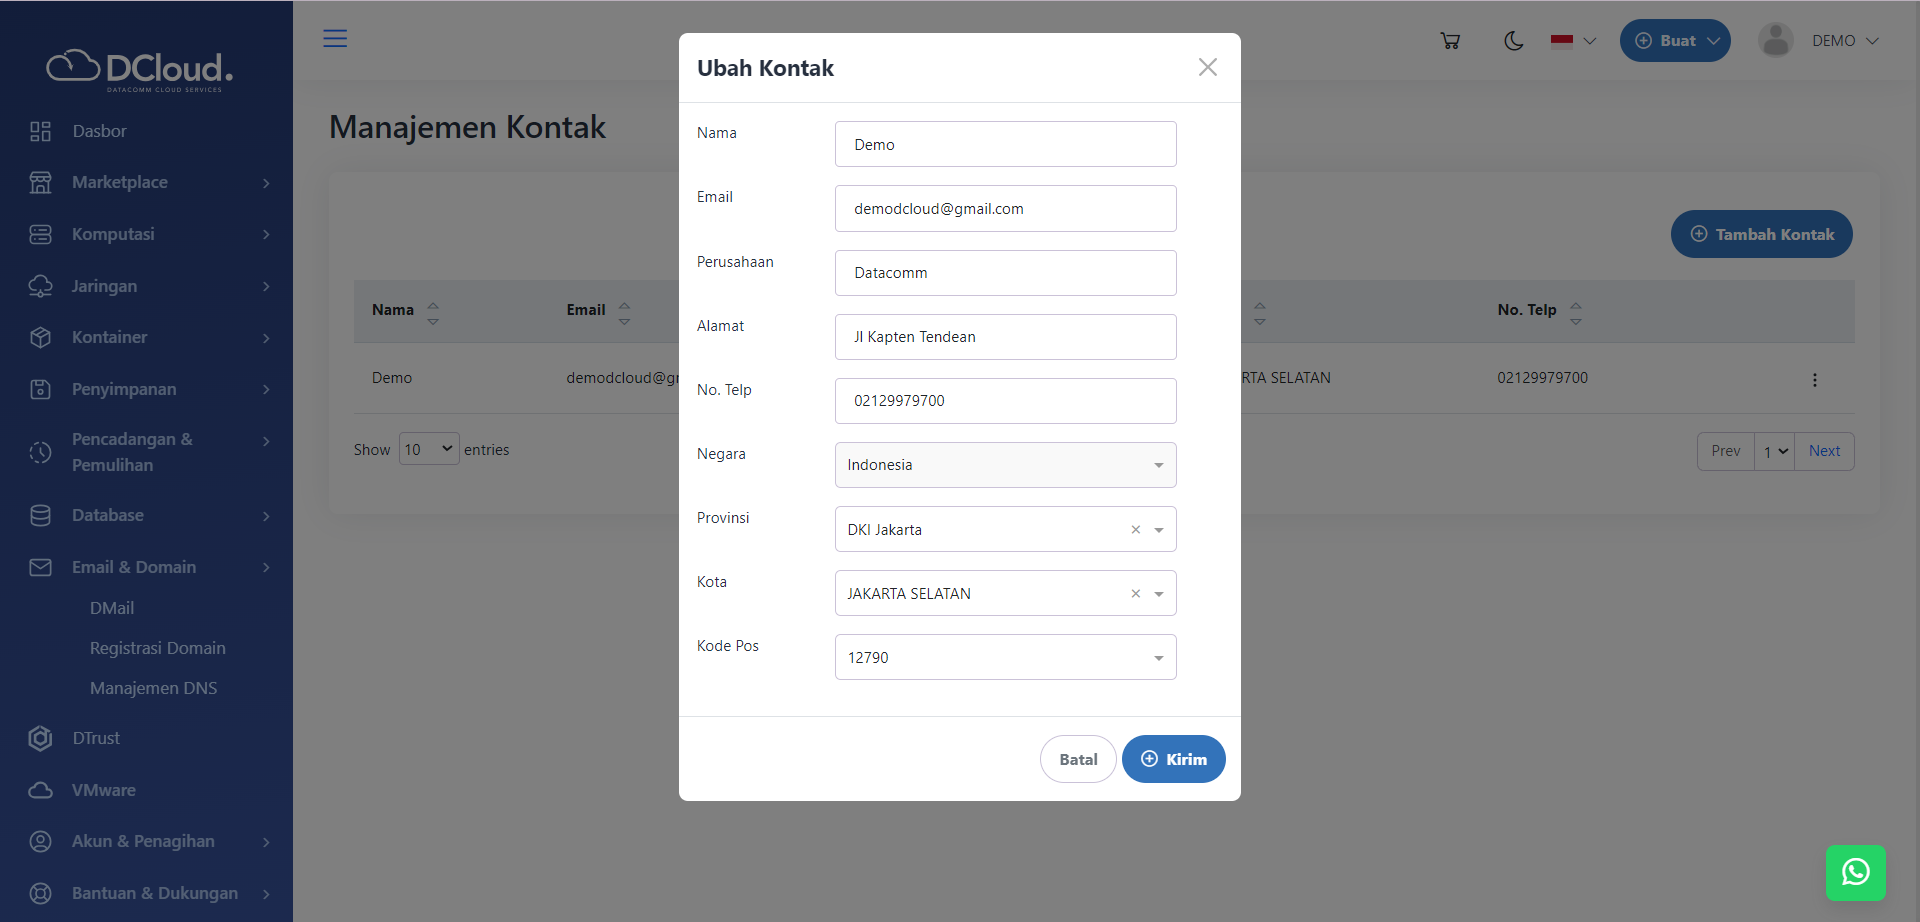The width and height of the screenshot is (1920, 922).
Task: Toggle dark mode moon icon
Action: (x=1513, y=41)
